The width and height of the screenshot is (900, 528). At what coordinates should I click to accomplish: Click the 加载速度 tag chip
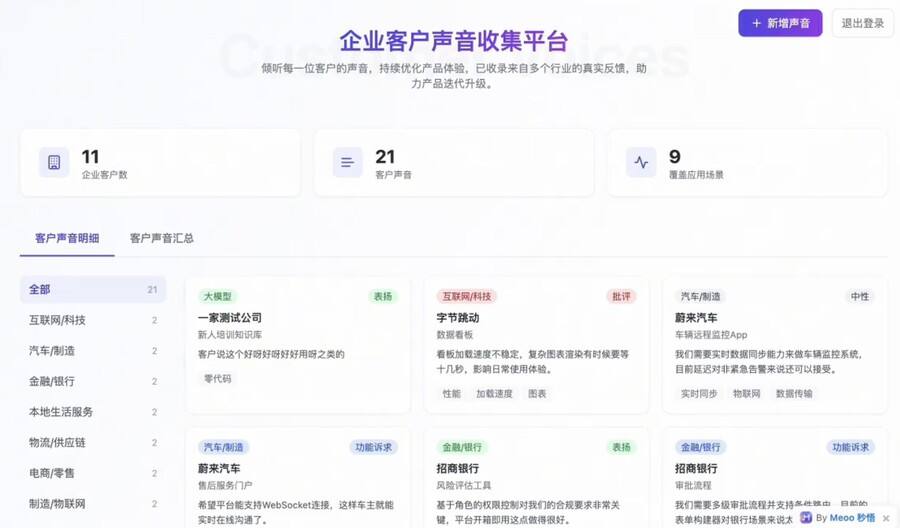pyautogui.click(x=494, y=394)
